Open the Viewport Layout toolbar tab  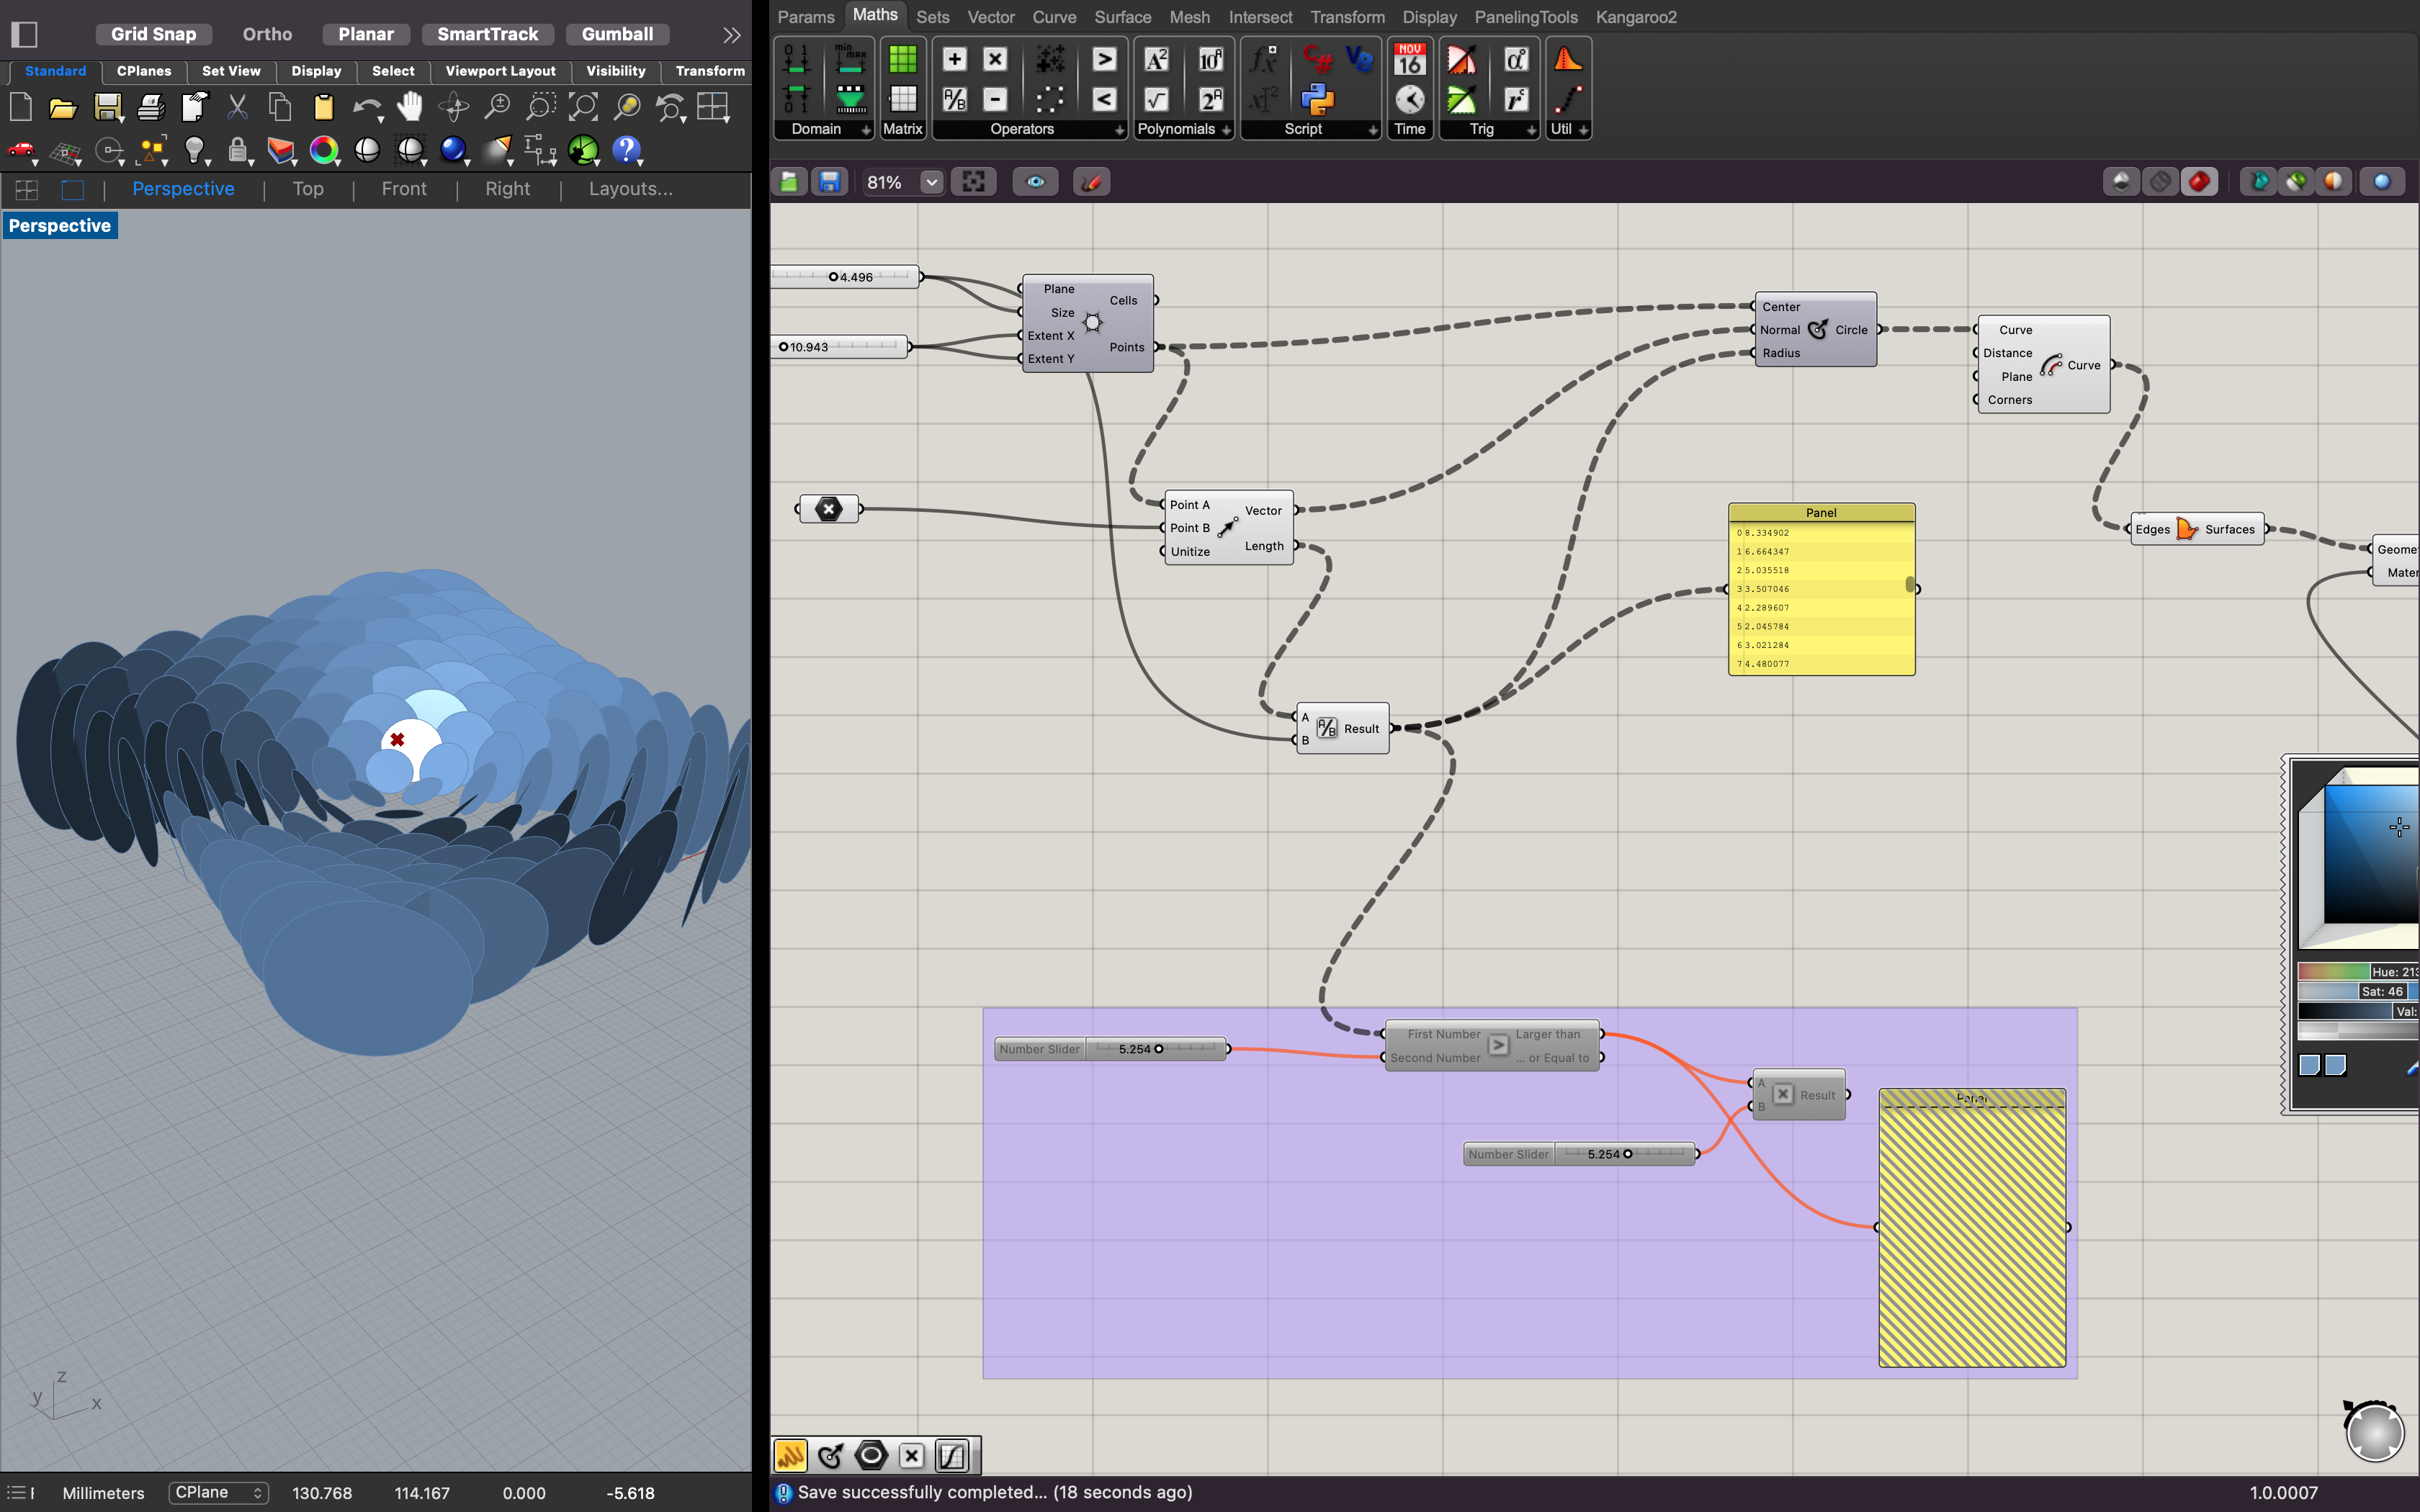(x=500, y=71)
